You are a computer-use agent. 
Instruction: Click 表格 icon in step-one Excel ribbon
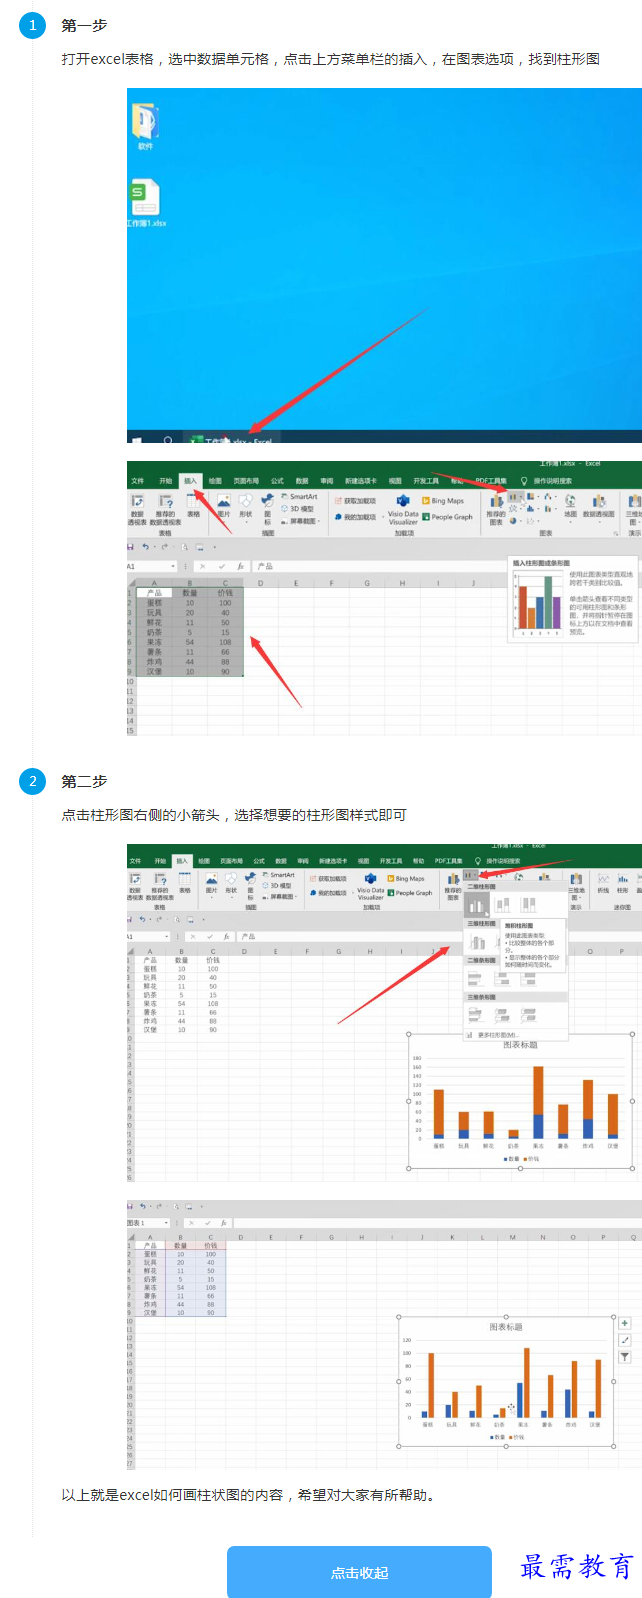(194, 505)
